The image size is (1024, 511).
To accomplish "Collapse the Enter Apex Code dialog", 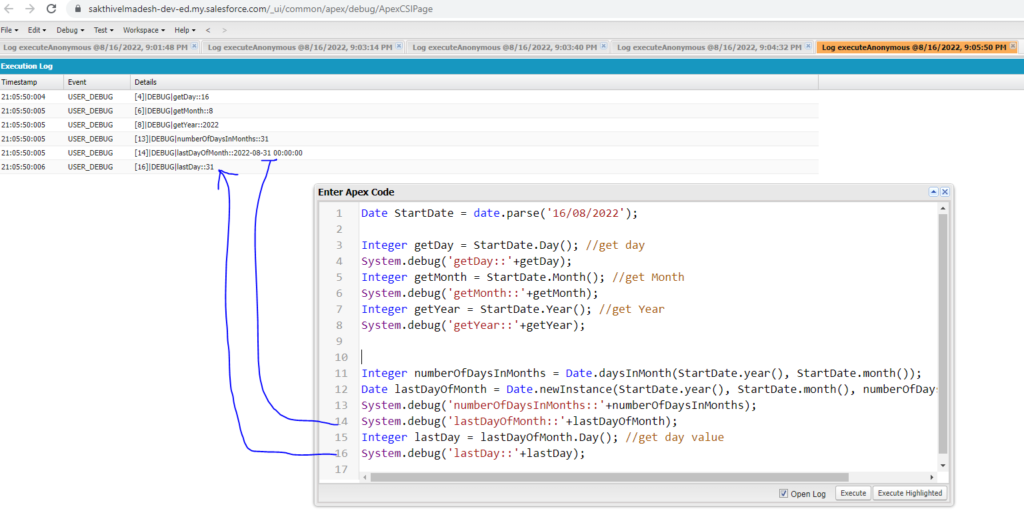I will tap(933, 191).
